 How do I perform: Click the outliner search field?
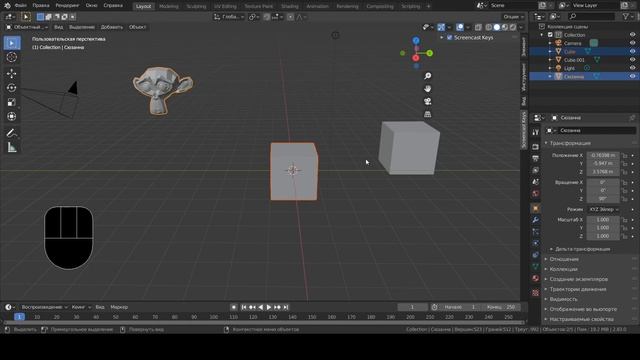(591, 16)
